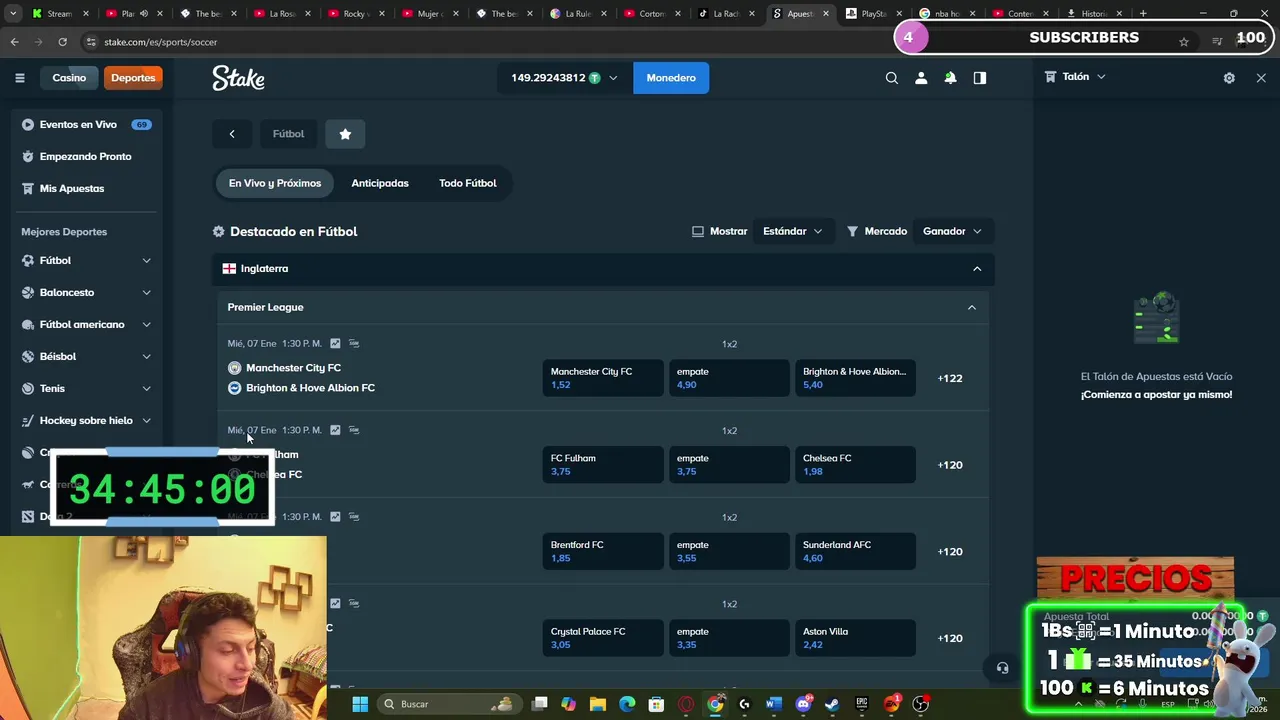This screenshot has width=1280, height=720.
Task: Open Chrome from the taskbar
Action: tap(715, 704)
